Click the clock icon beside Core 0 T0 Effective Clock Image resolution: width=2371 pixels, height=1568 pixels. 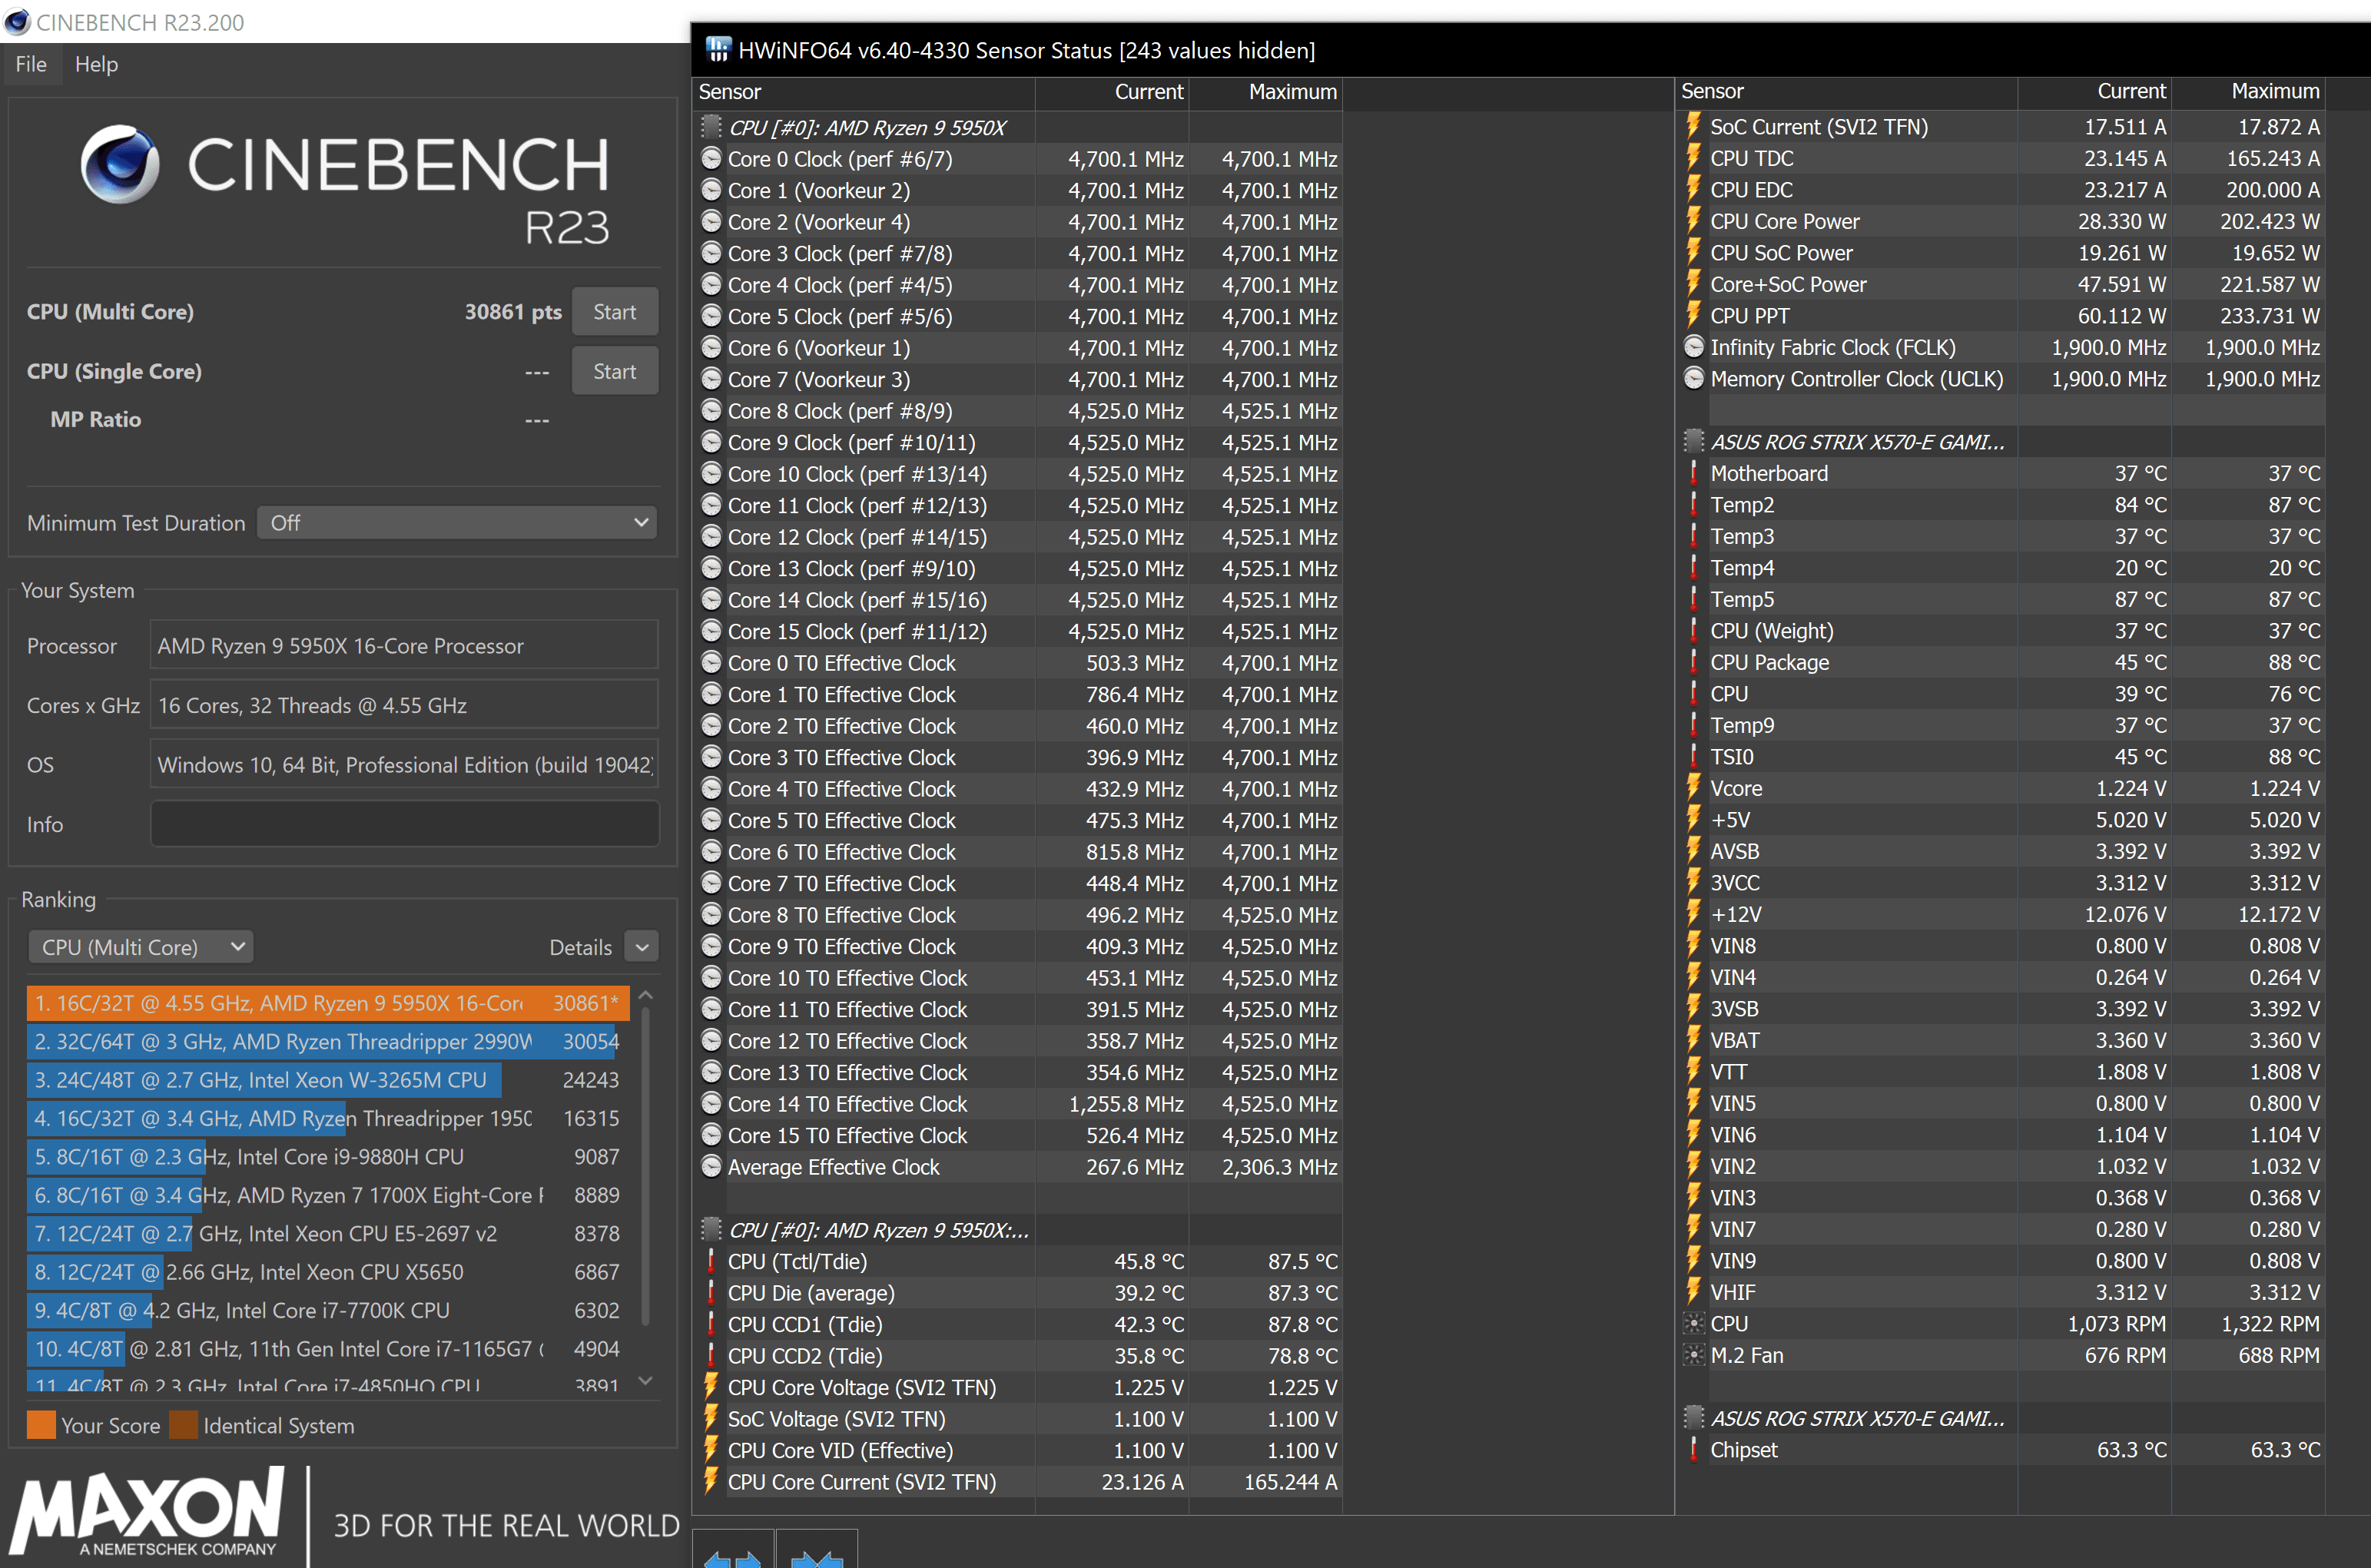tap(711, 662)
